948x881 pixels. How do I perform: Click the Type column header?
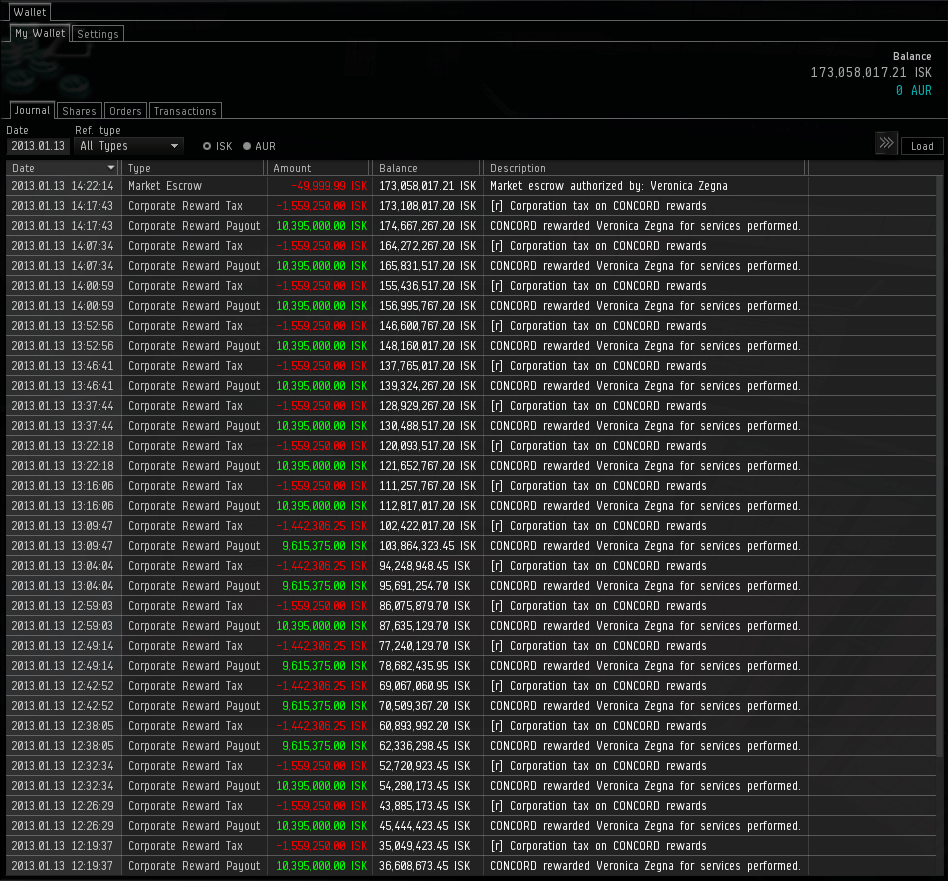click(193, 168)
